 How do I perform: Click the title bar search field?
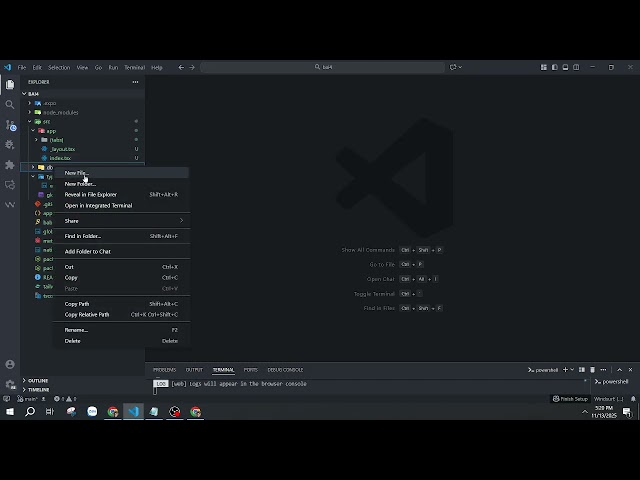point(322,67)
